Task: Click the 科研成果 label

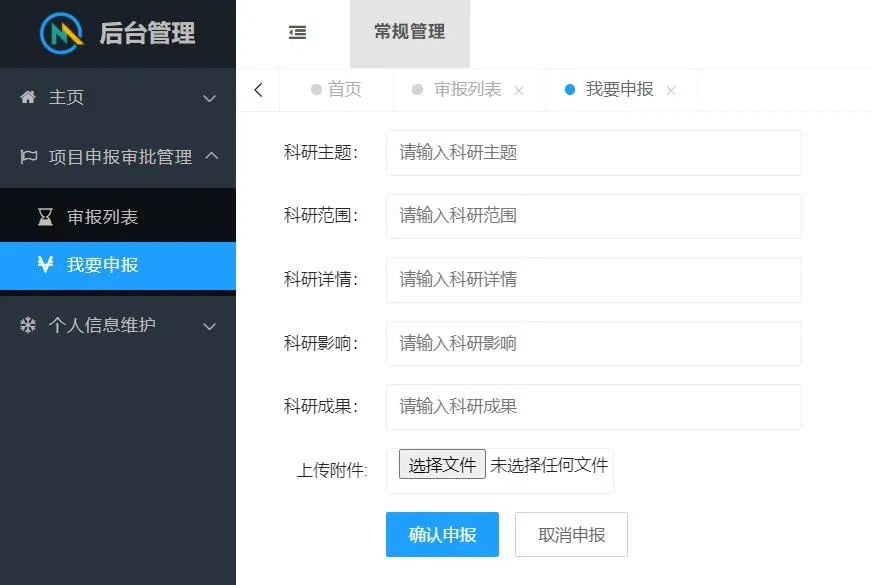Action: click(321, 407)
